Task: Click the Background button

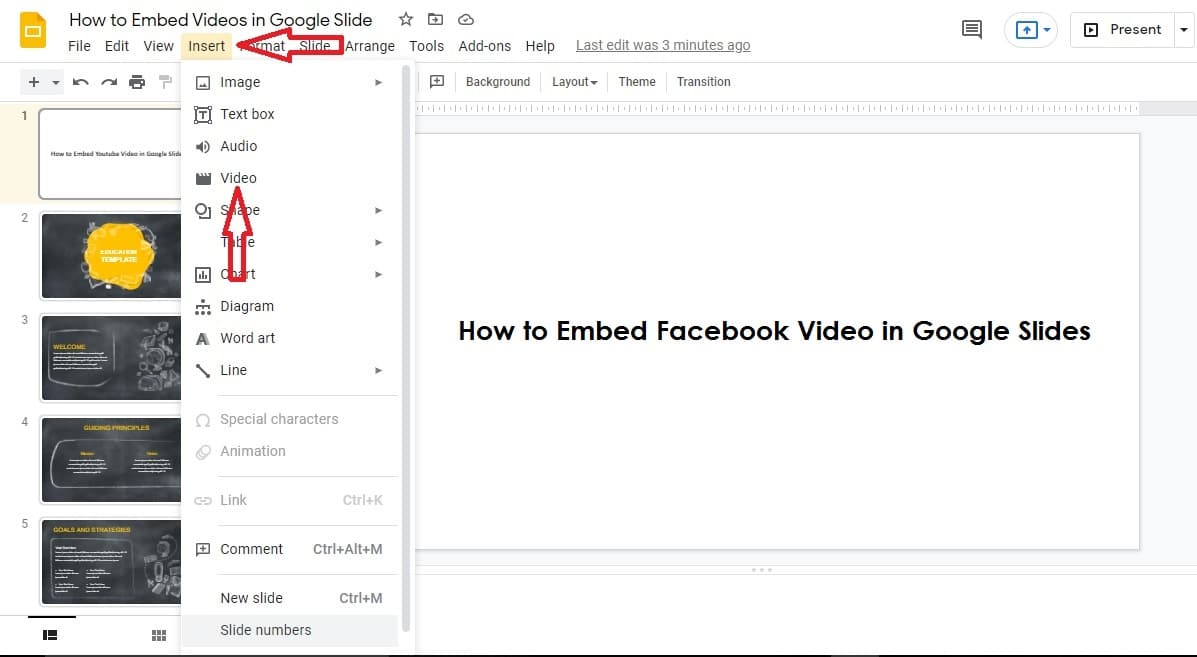Action: tap(498, 82)
